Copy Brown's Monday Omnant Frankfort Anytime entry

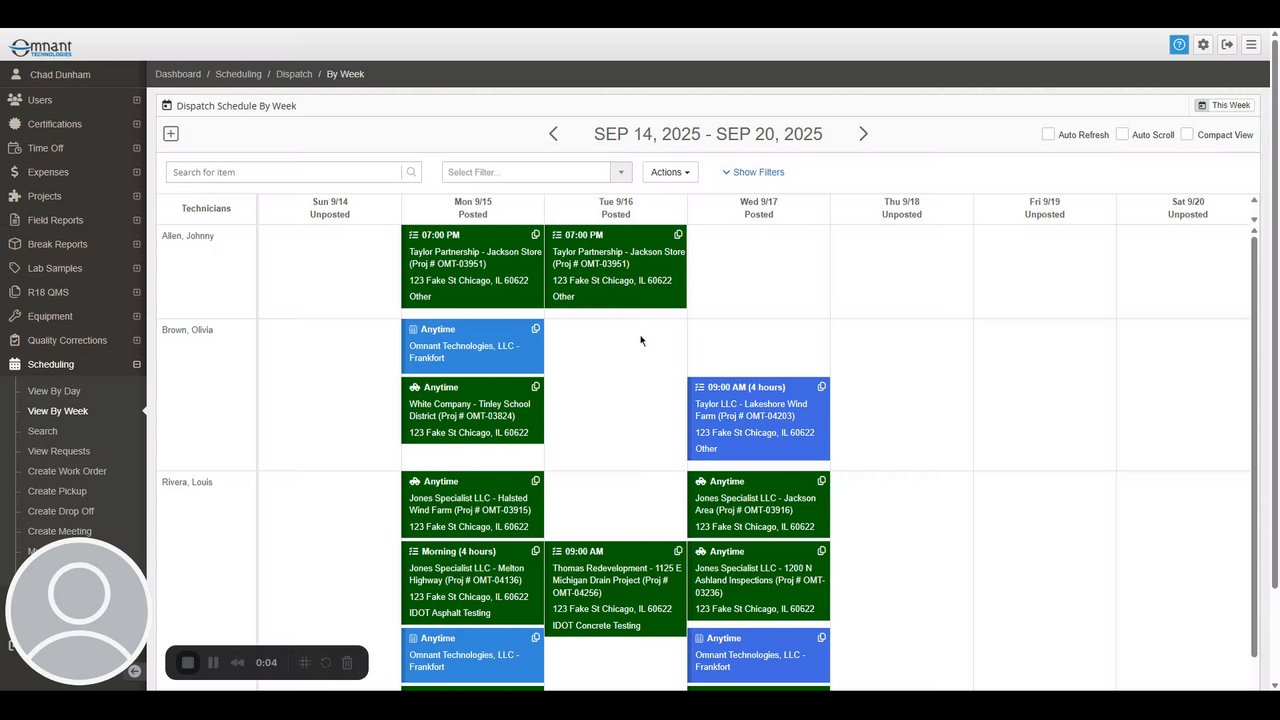535,329
